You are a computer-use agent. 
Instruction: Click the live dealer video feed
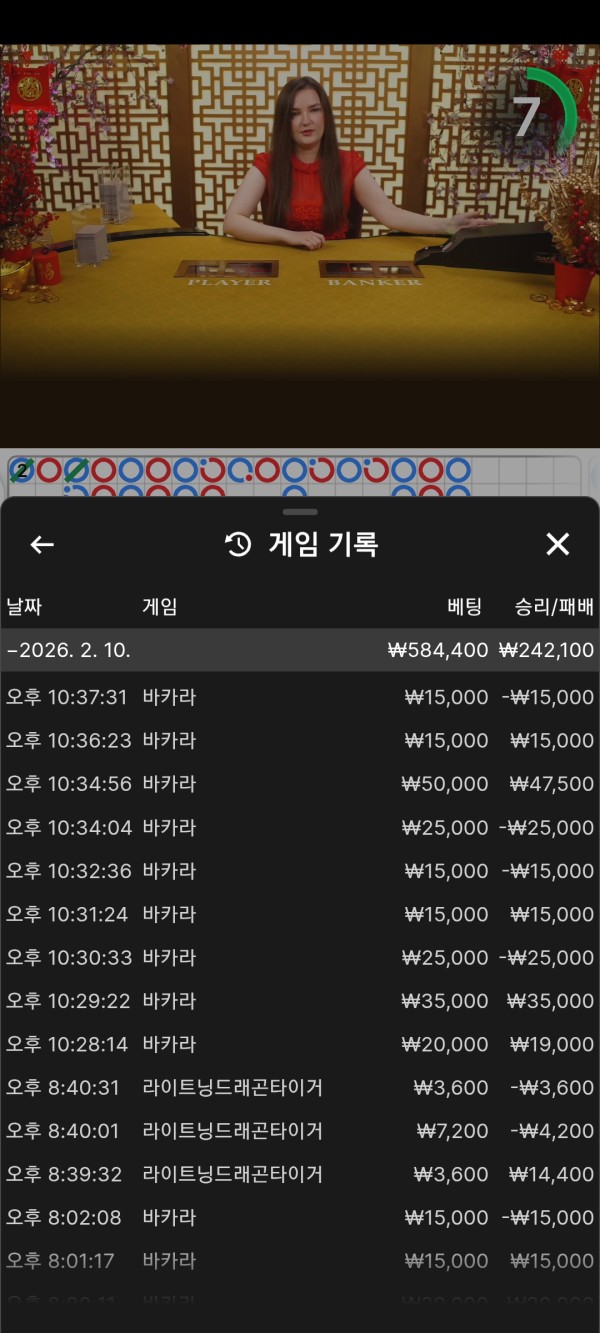click(300, 245)
